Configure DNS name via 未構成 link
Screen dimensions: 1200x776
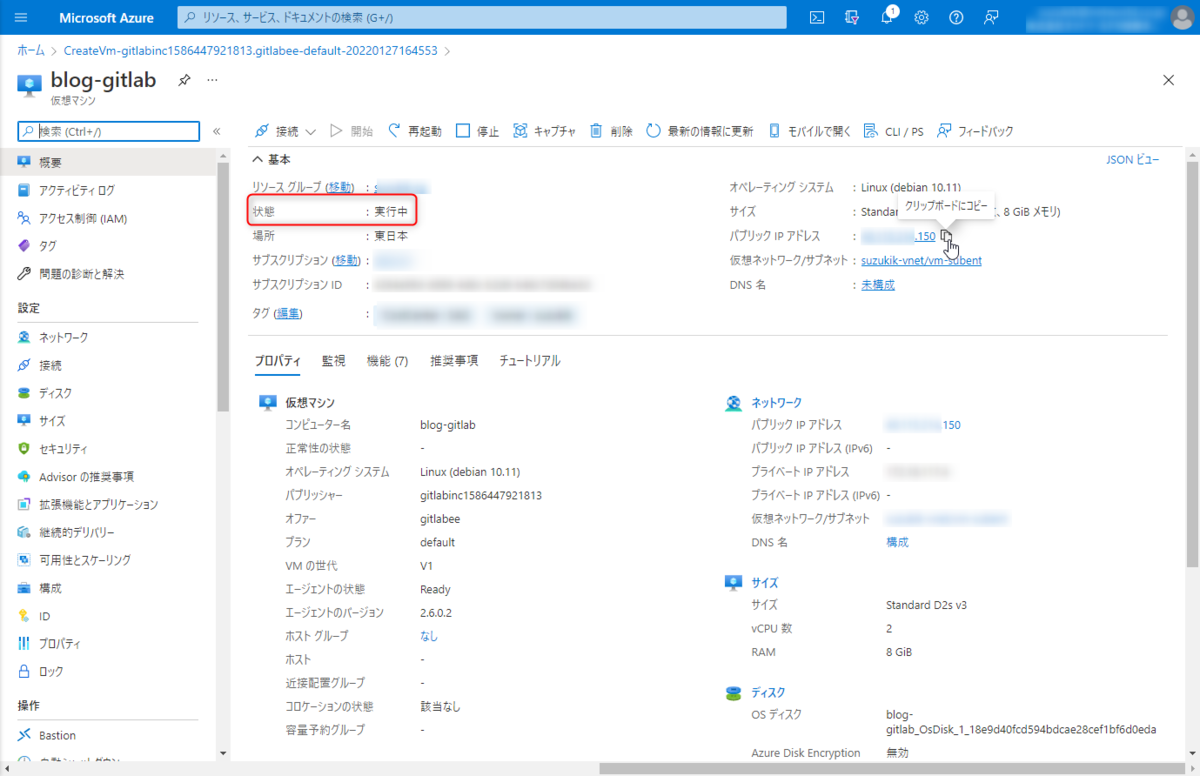pos(876,282)
